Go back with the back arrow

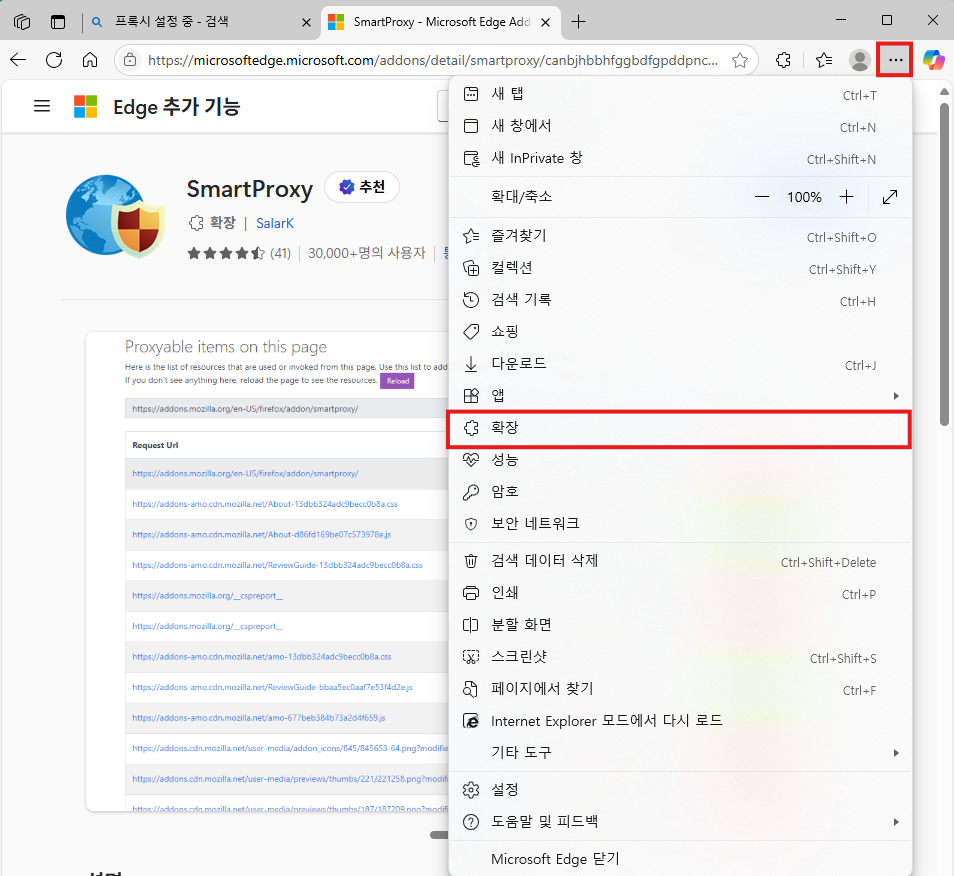[x=18, y=60]
